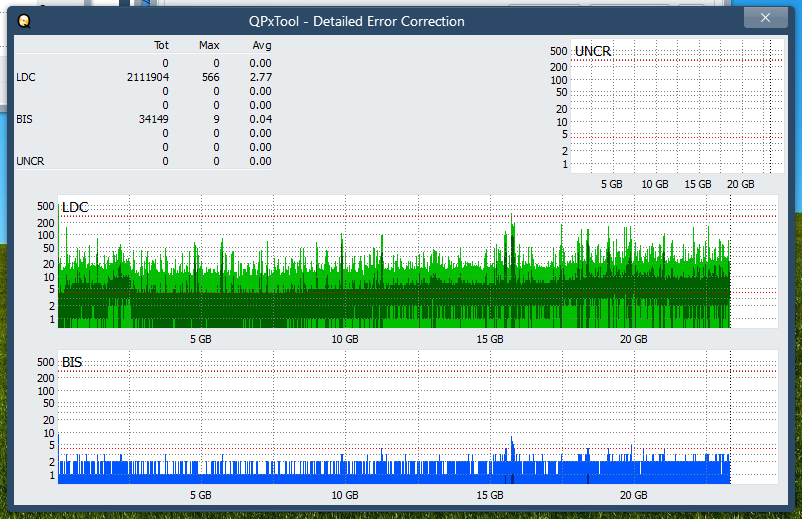Click the LDC max value 566

pos(210,77)
